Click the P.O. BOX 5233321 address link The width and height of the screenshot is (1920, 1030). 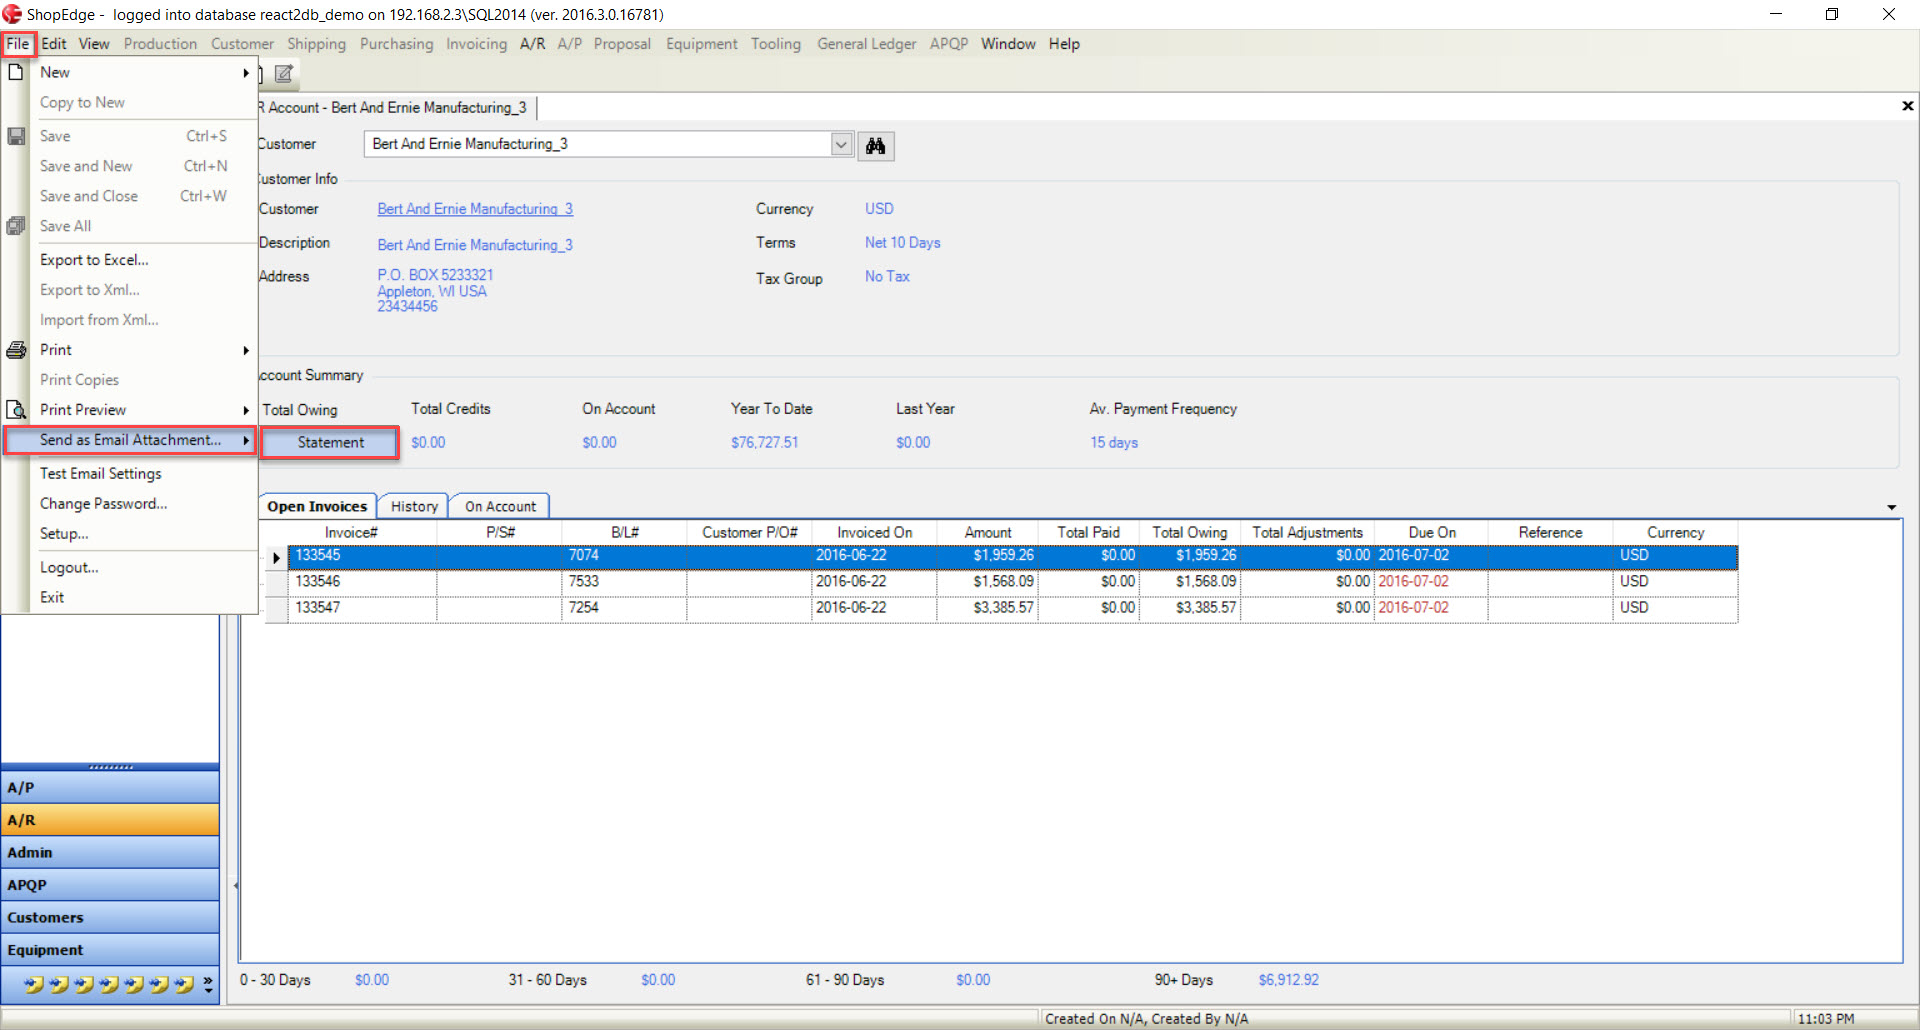tap(435, 275)
